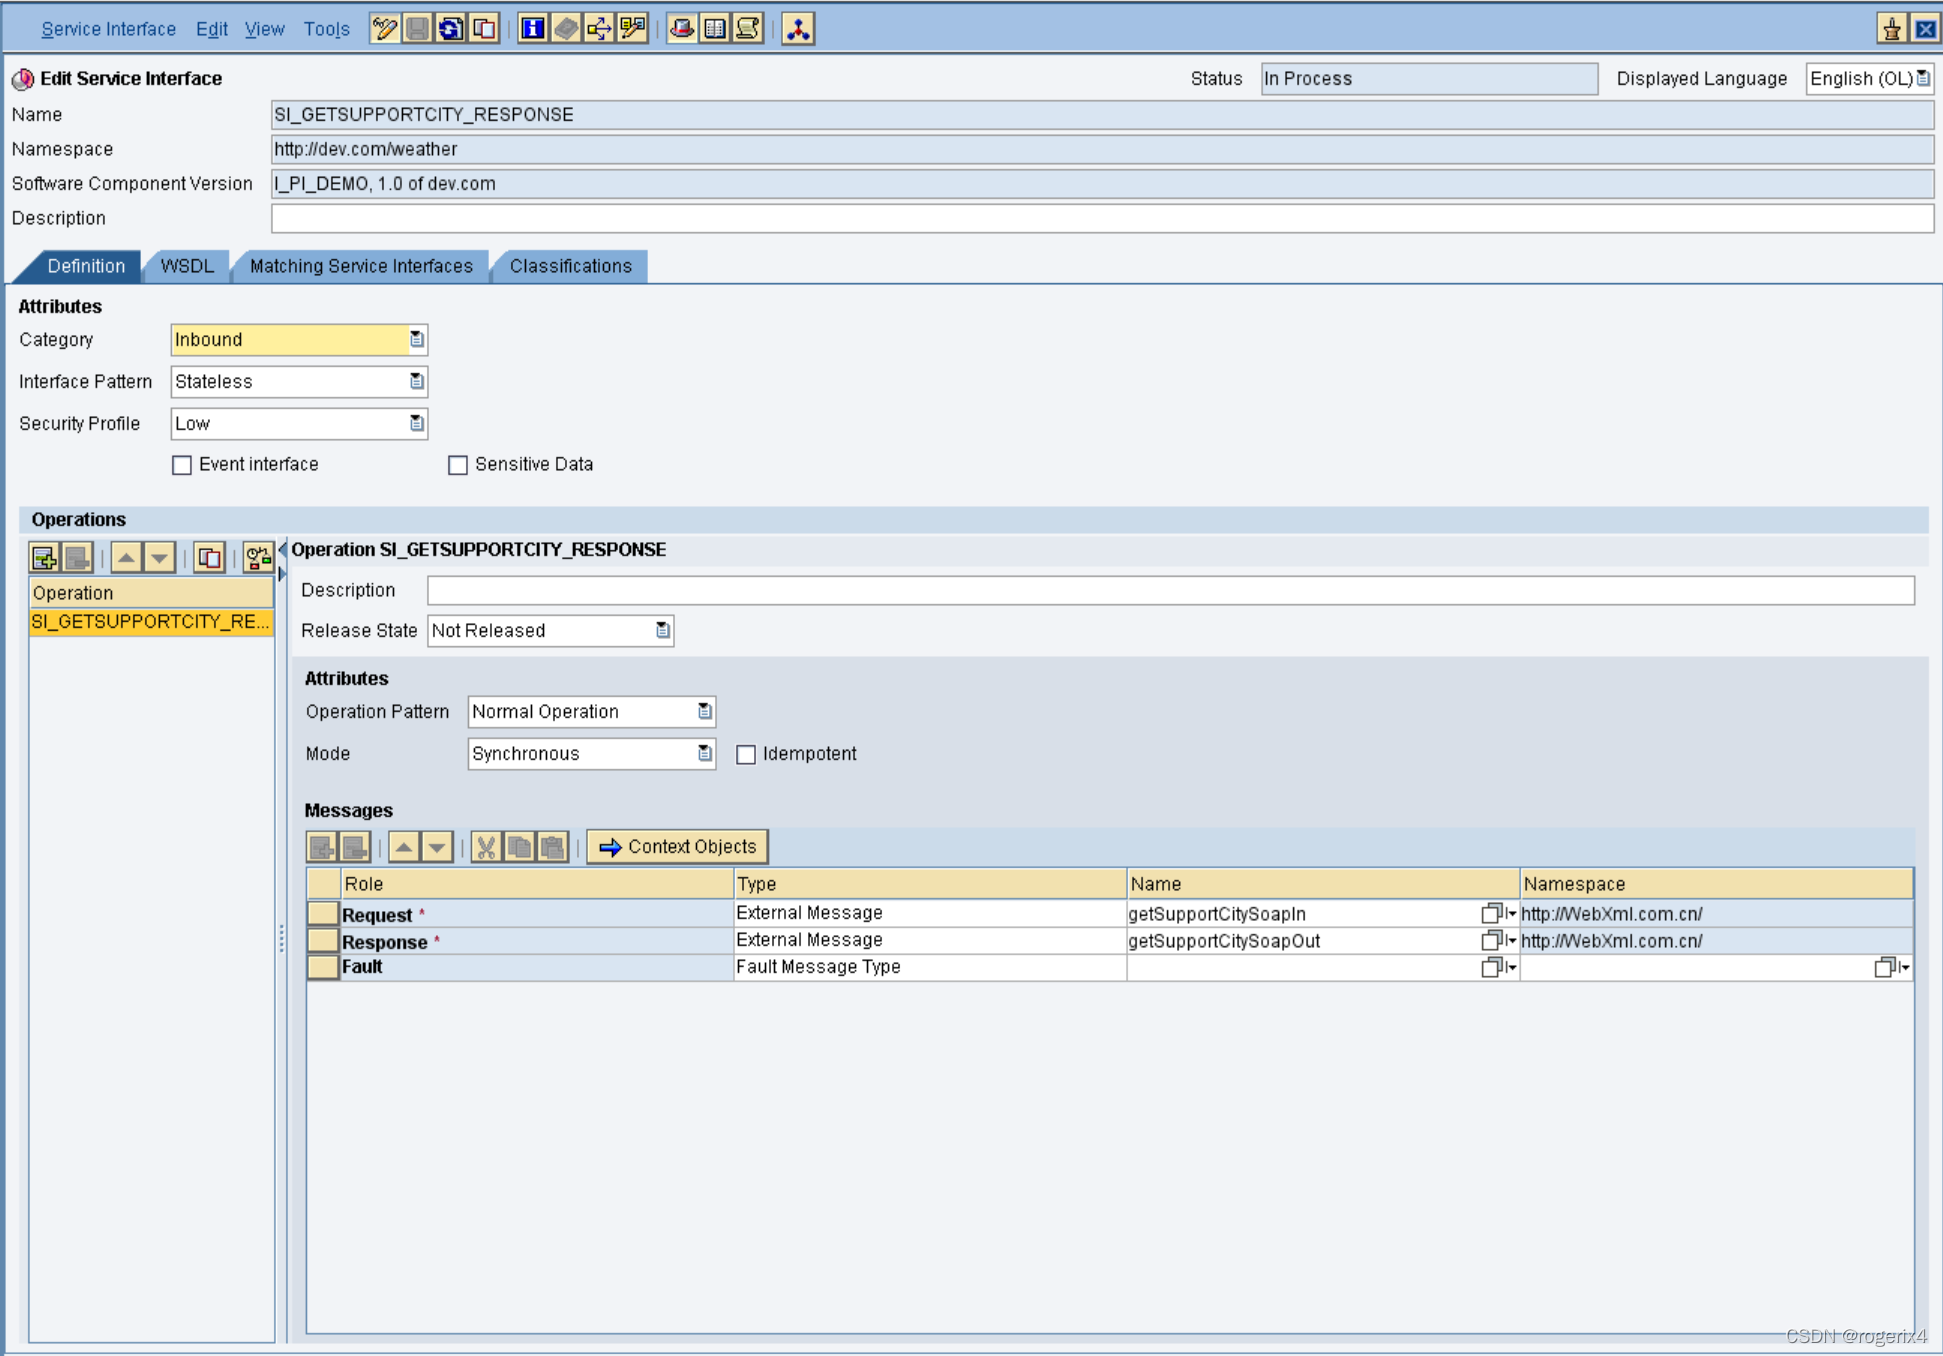1943x1356 pixels.
Task: Click the blue information properties icon
Action: (533, 28)
